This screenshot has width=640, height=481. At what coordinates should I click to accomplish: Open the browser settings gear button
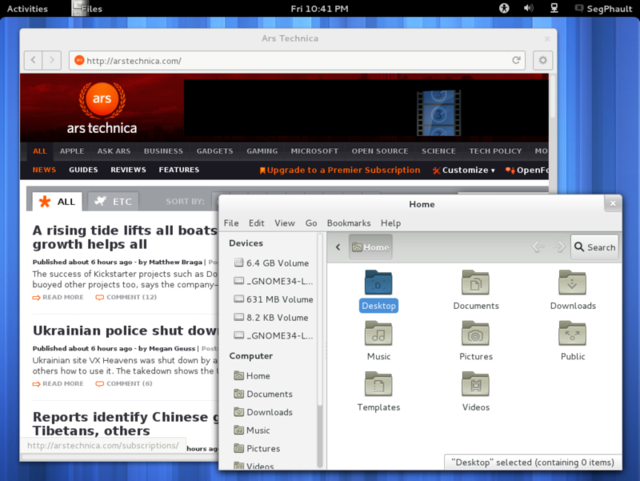pyautogui.click(x=543, y=60)
